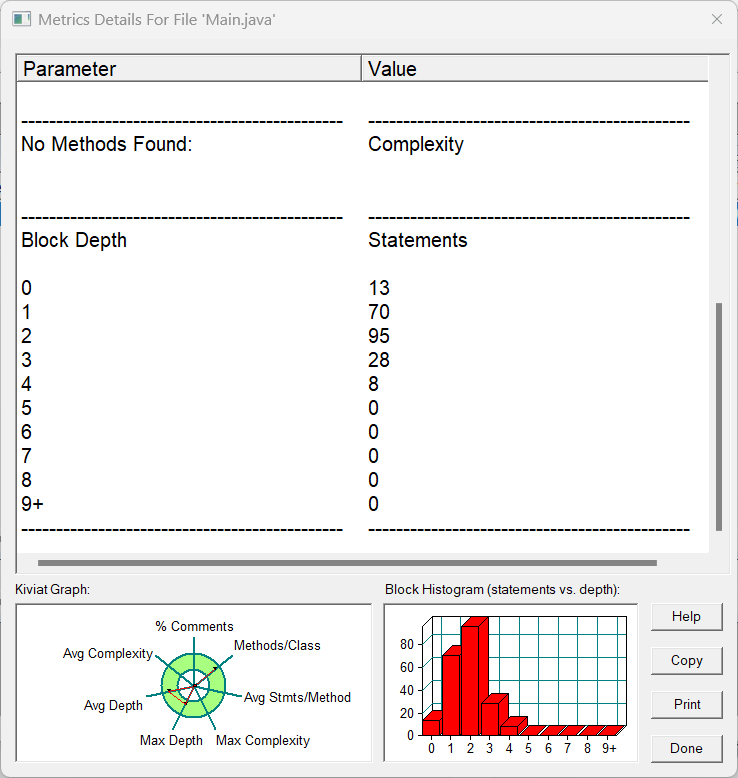738x778 pixels.
Task: Click the vertical scrollbar thumb
Action: 719,417
